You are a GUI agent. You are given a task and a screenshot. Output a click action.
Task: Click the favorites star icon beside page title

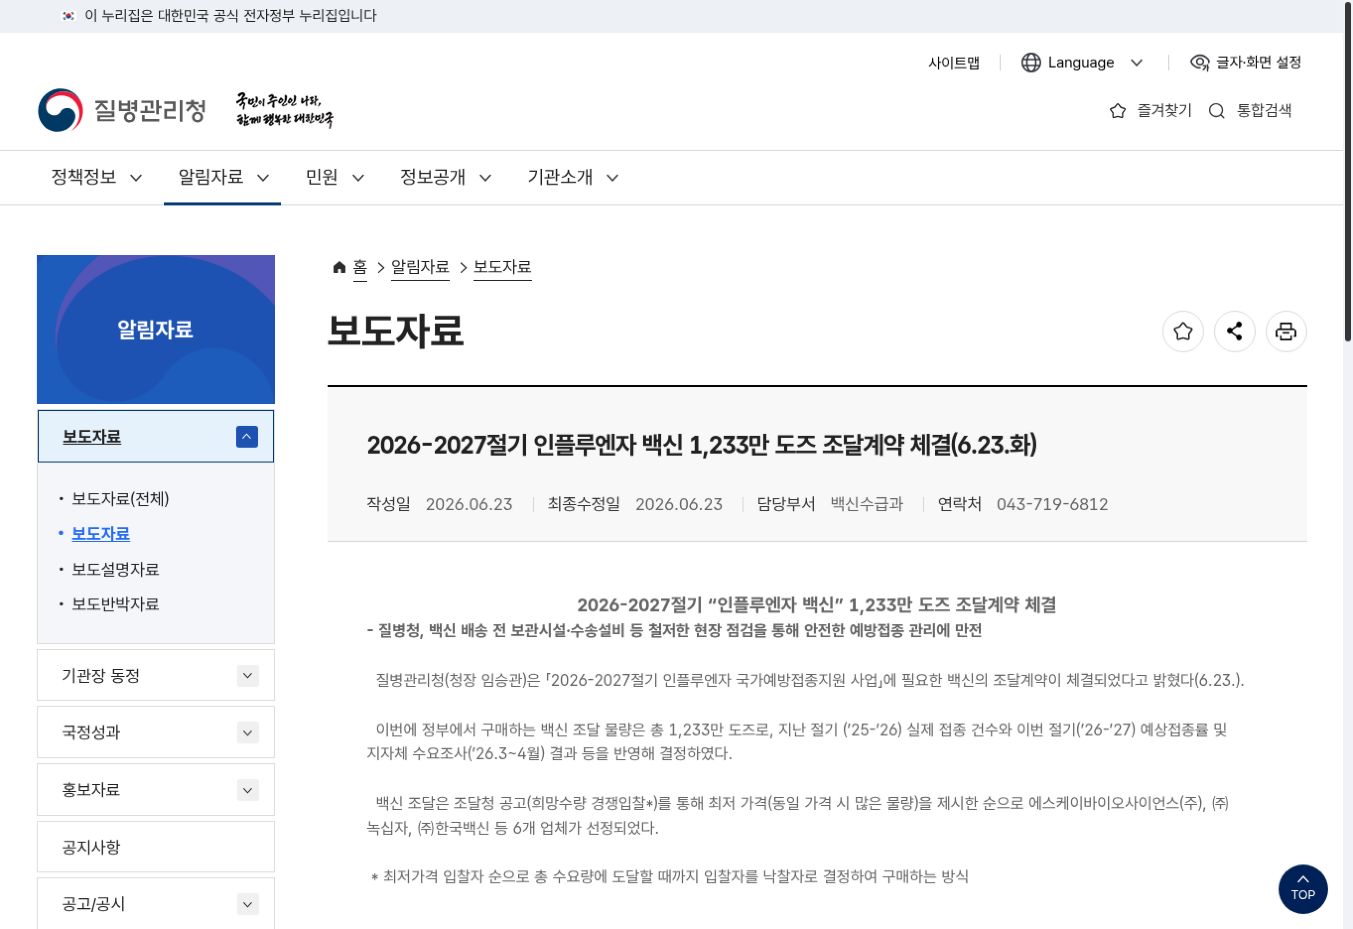[1183, 332]
